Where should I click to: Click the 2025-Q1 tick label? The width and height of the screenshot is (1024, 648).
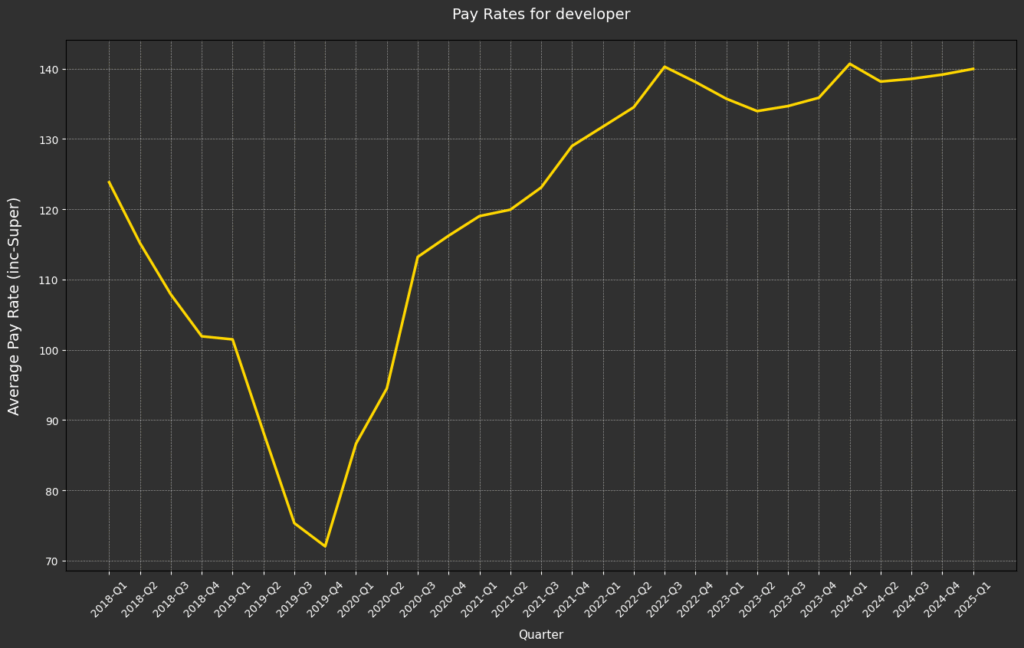point(973,600)
